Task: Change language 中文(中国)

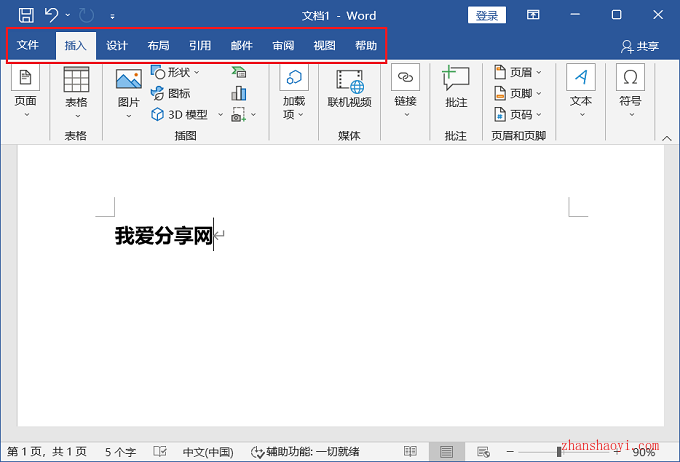Action: coord(208,452)
